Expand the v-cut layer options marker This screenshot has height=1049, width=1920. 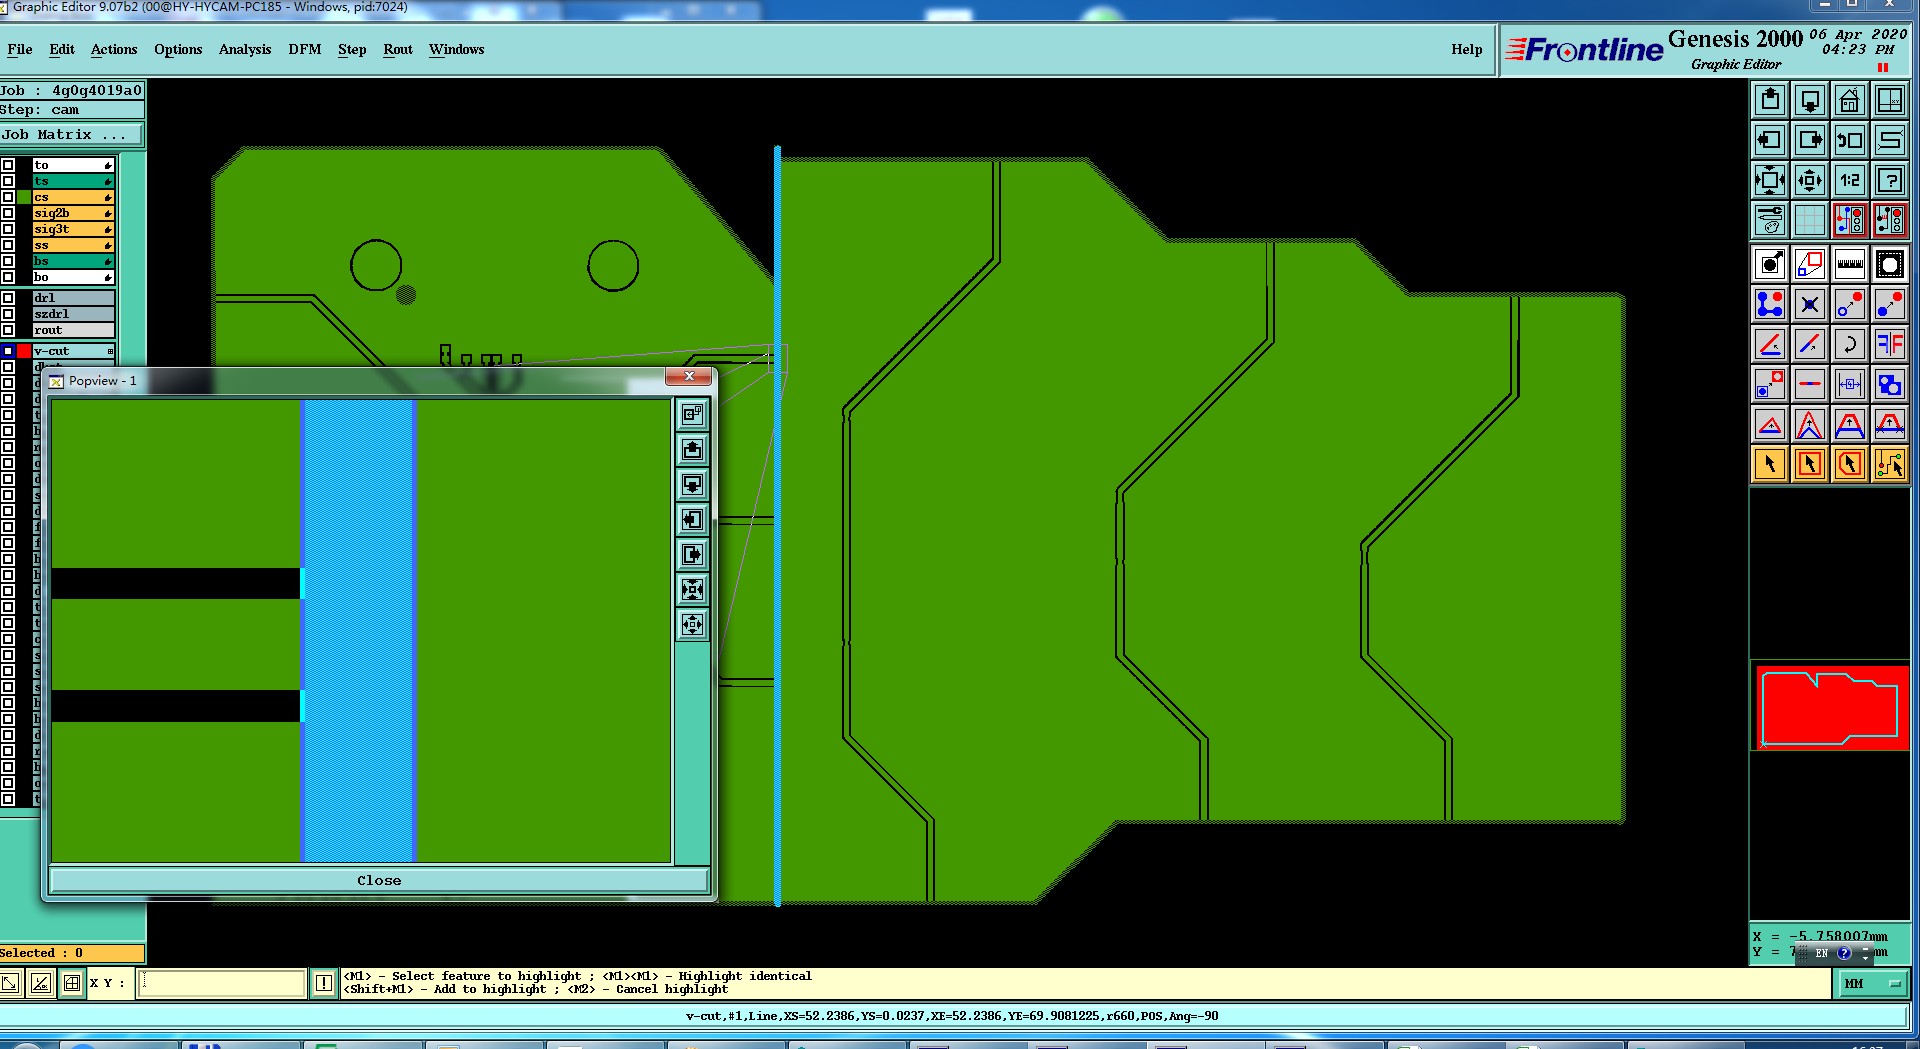pos(110,351)
